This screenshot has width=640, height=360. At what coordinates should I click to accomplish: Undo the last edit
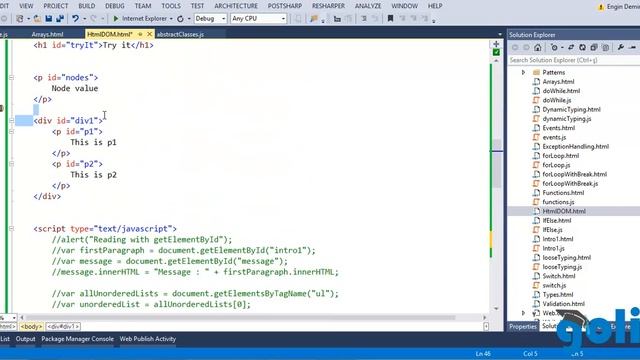pyautogui.click(x=76, y=18)
